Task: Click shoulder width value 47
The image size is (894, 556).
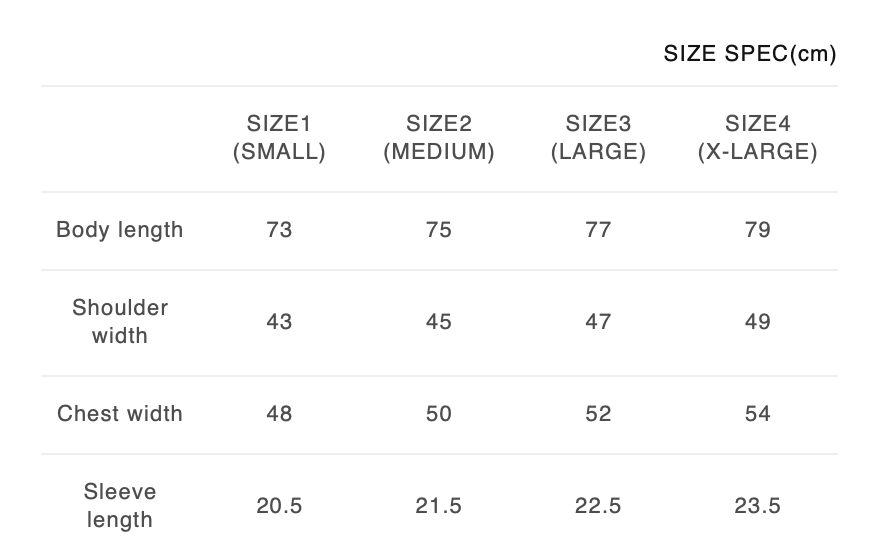Action: pos(598,322)
